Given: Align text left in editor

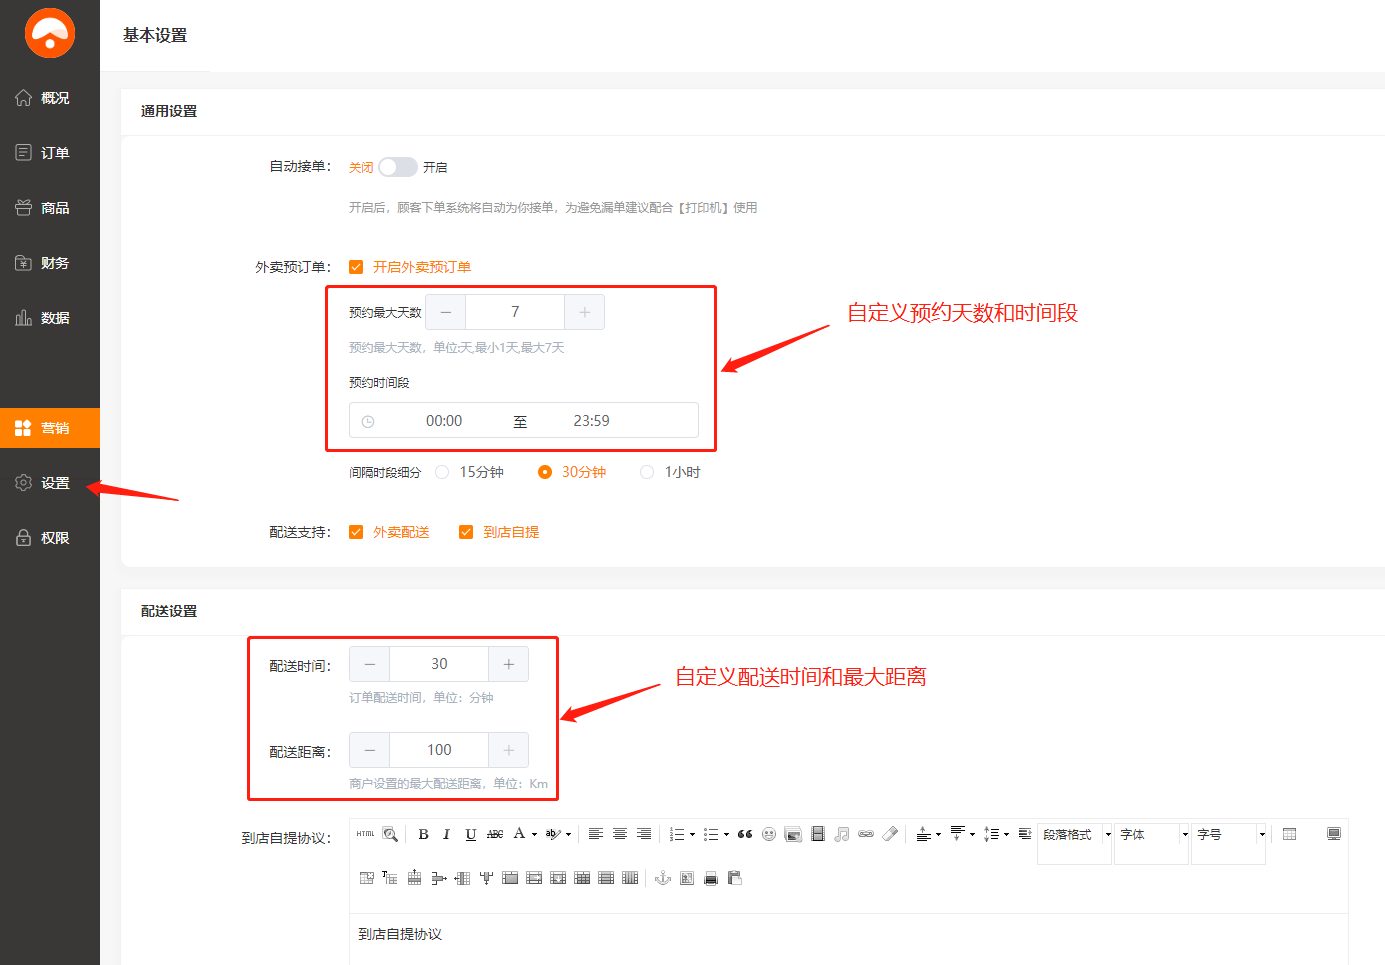Looking at the screenshot, I should (x=595, y=834).
